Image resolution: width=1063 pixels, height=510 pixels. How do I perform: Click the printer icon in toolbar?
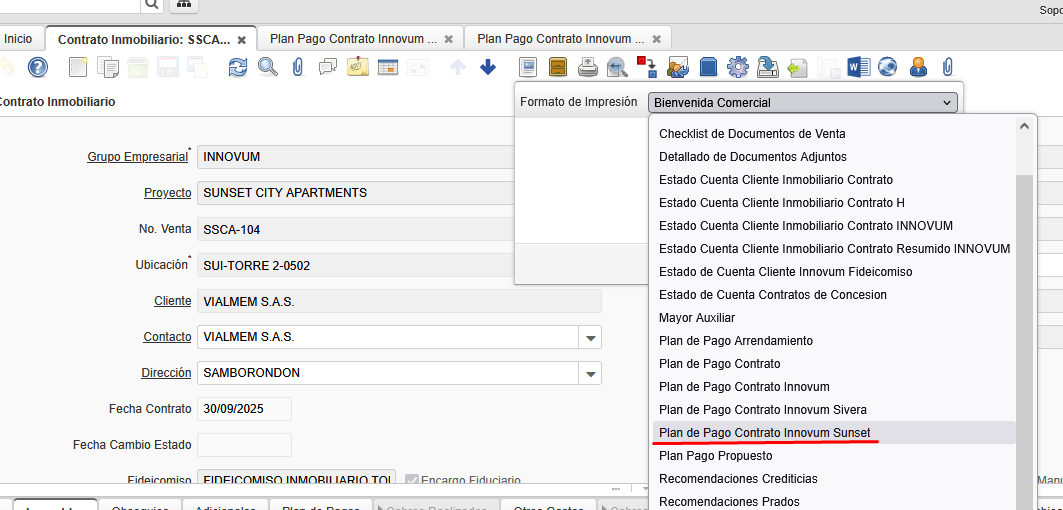(589, 67)
